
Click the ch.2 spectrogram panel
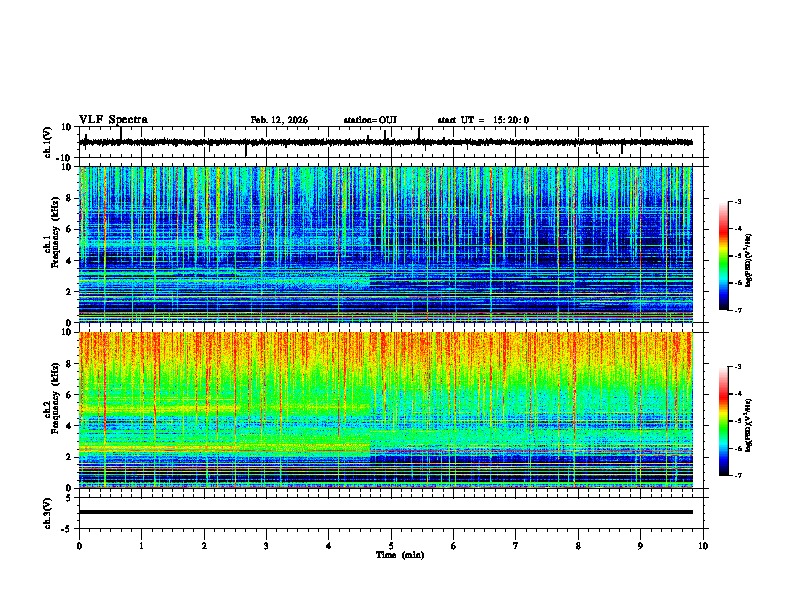pyautogui.click(x=385, y=410)
